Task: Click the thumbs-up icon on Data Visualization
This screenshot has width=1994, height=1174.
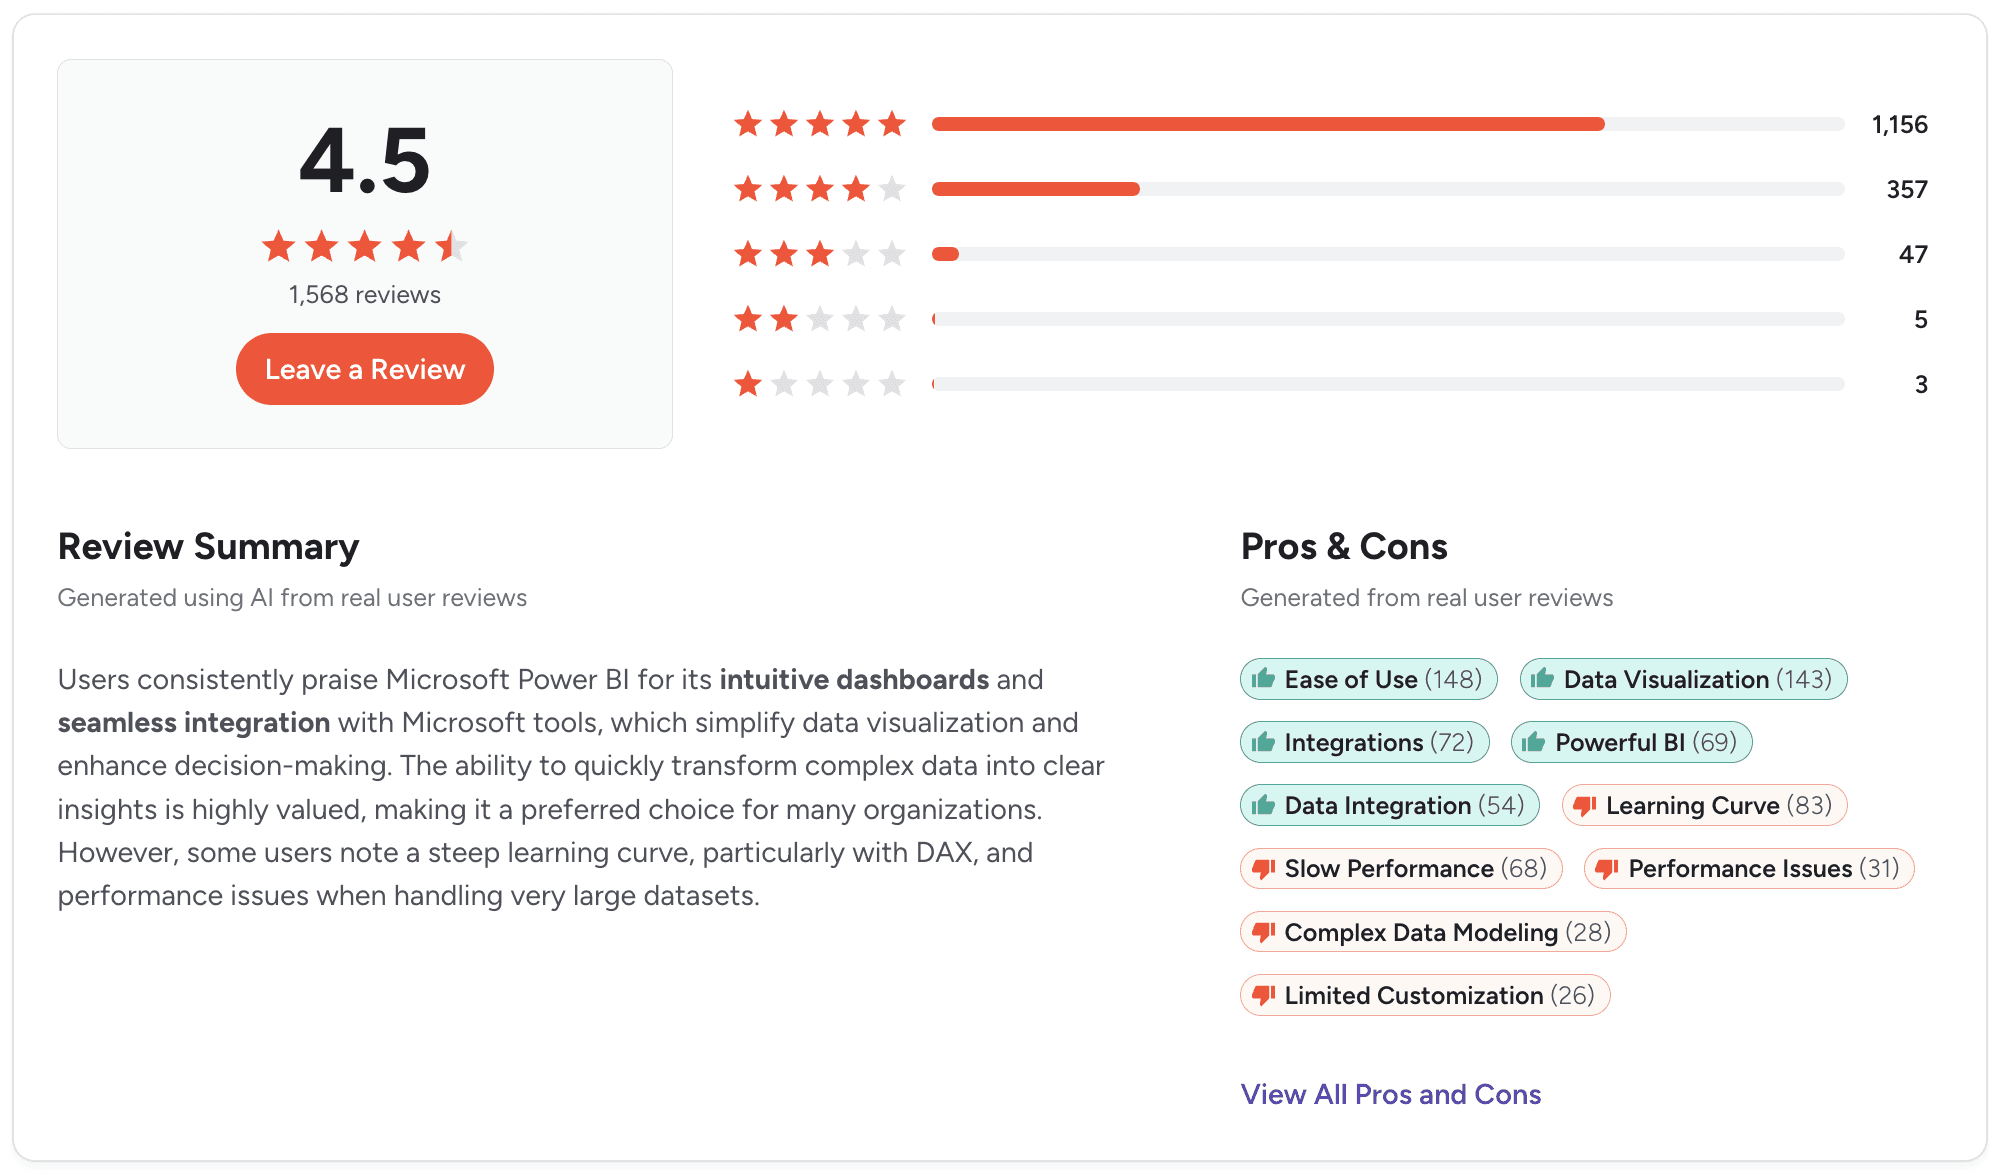Action: pos(1545,679)
